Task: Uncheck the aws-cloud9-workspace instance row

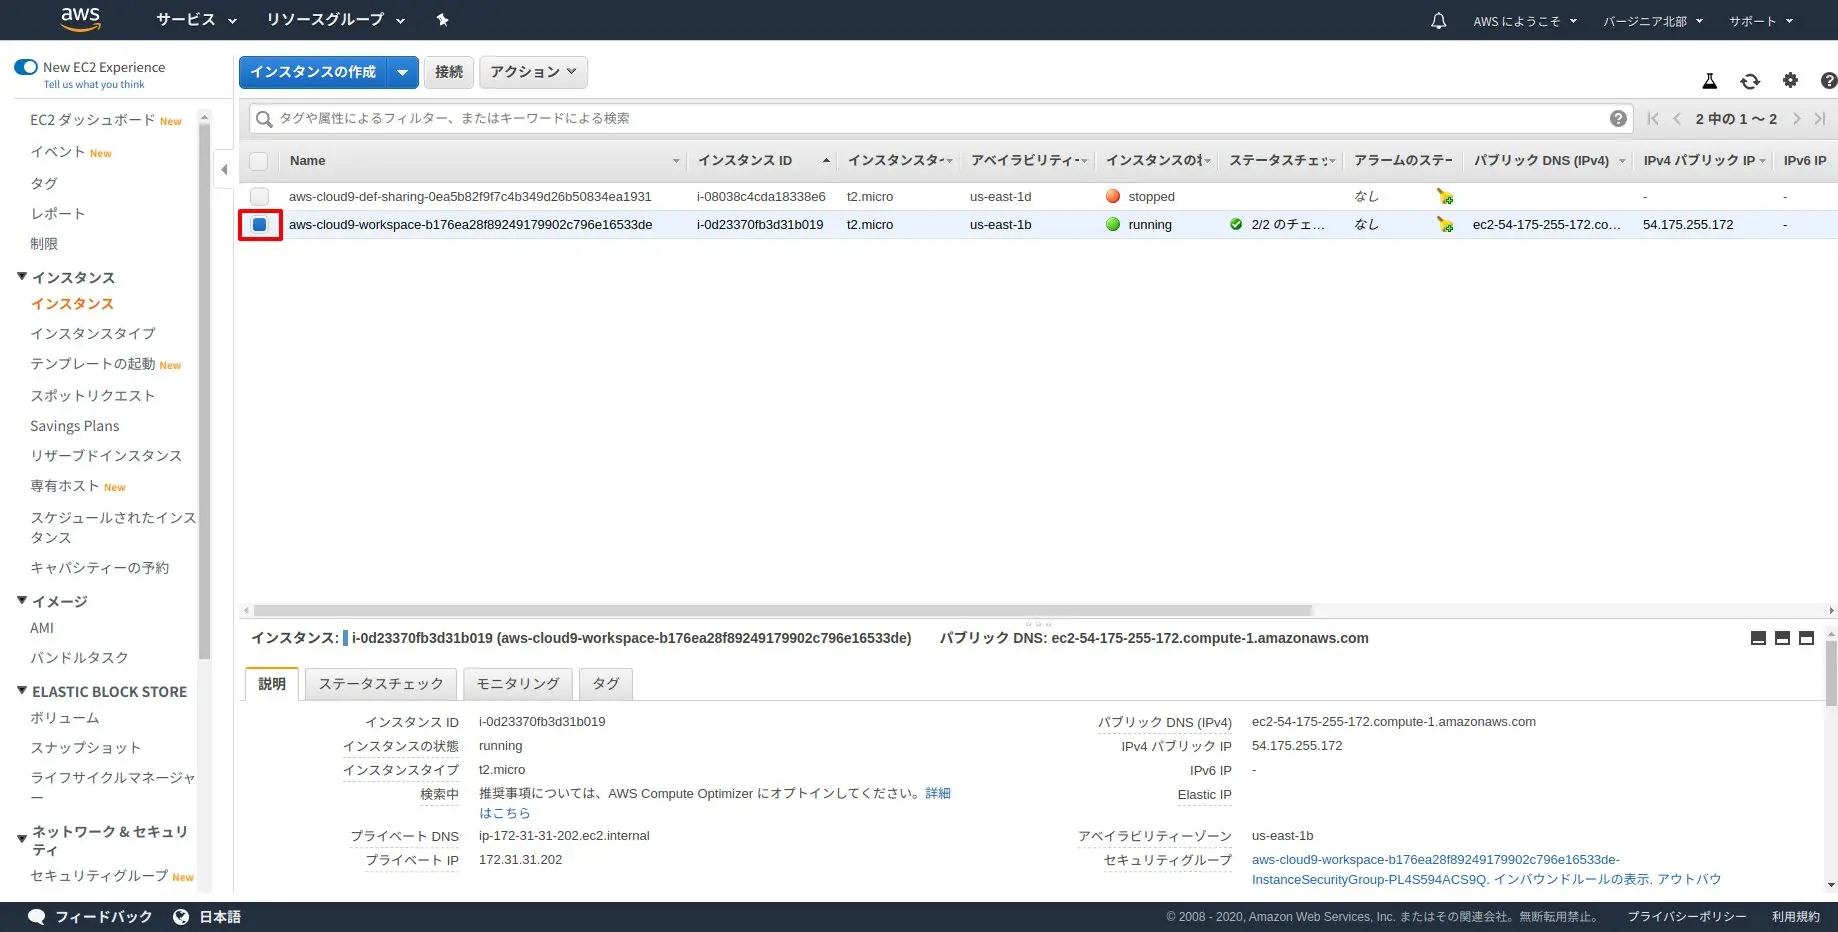Action: tap(259, 224)
